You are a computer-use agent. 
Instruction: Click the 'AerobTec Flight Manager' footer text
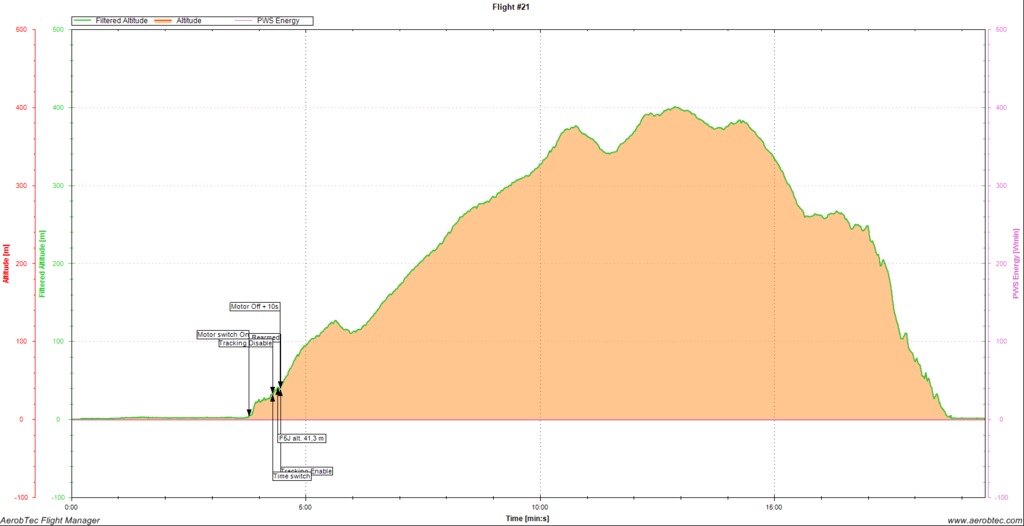51,520
